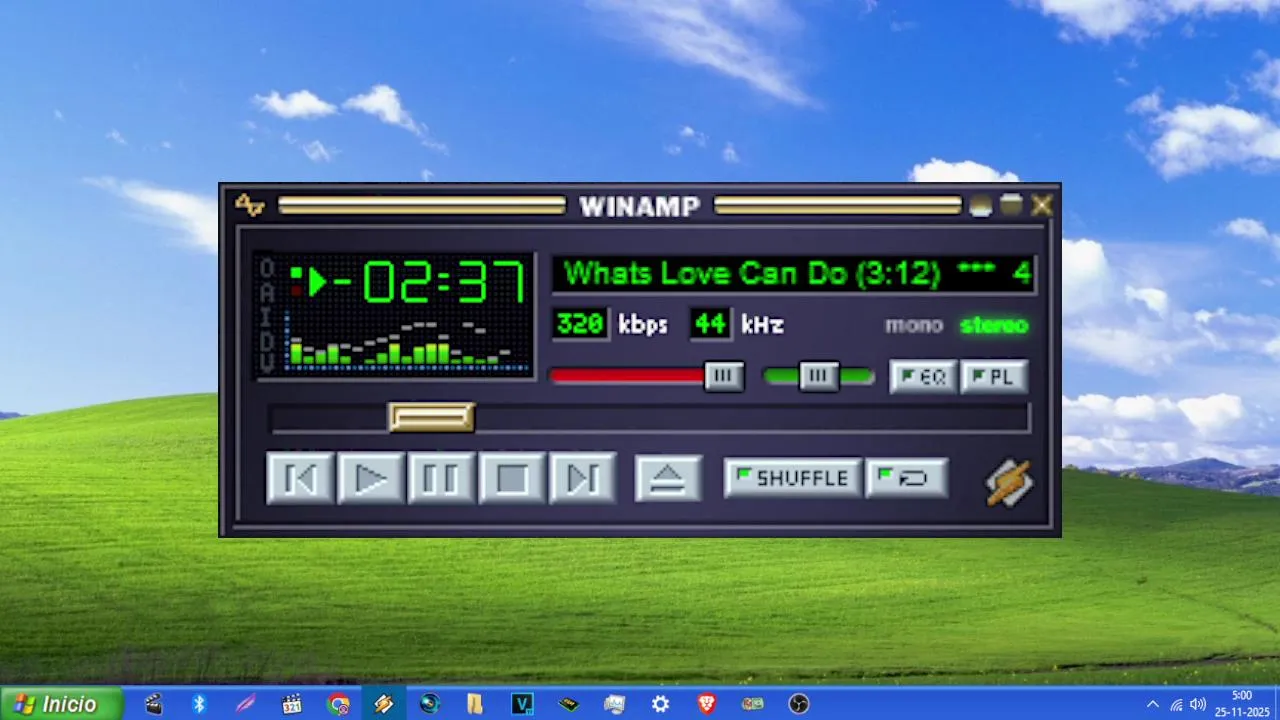Open Bluetooth from the taskbar
This screenshot has height=720, width=1280.
pyautogui.click(x=199, y=704)
